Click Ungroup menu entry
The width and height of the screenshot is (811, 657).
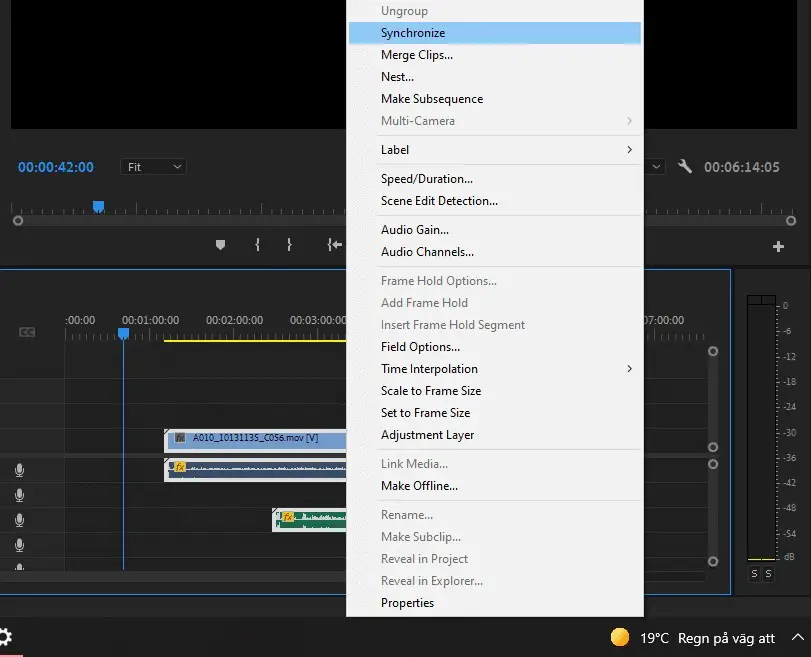[x=495, y=11]
